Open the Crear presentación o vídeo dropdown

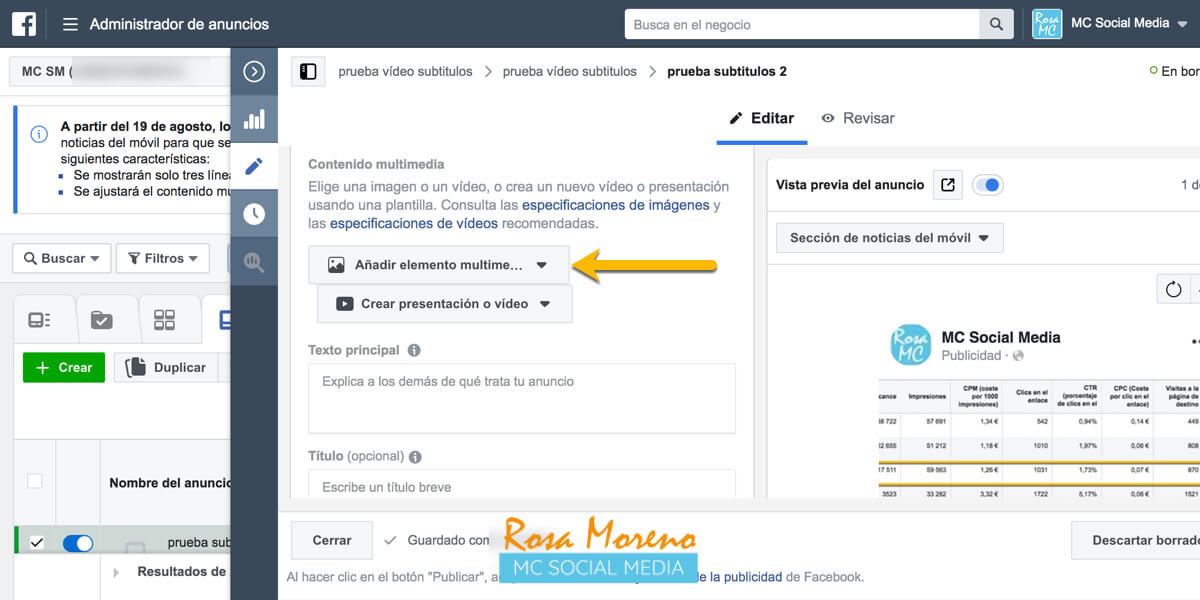coord(444,304)
